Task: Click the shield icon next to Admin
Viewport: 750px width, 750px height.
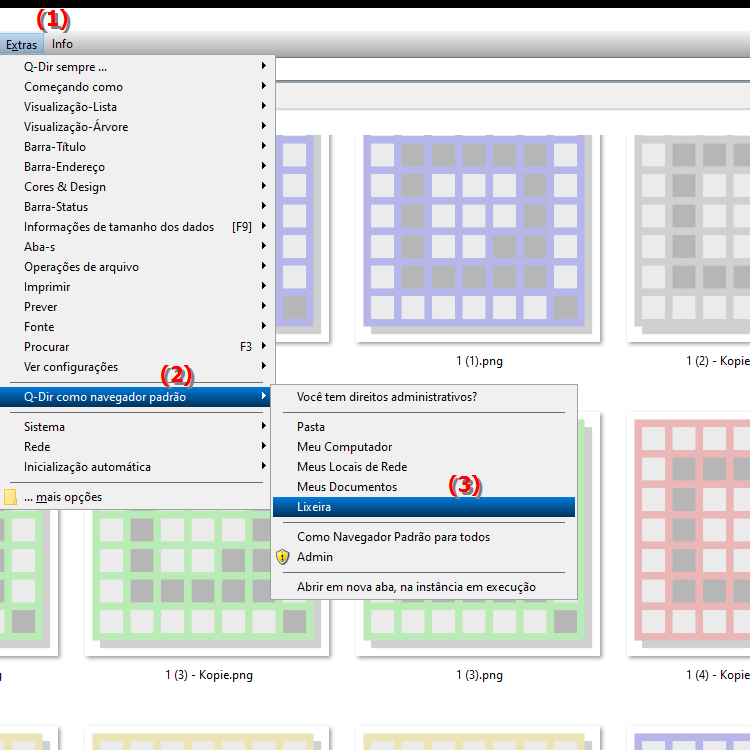Action: click(x=283, y=557)
